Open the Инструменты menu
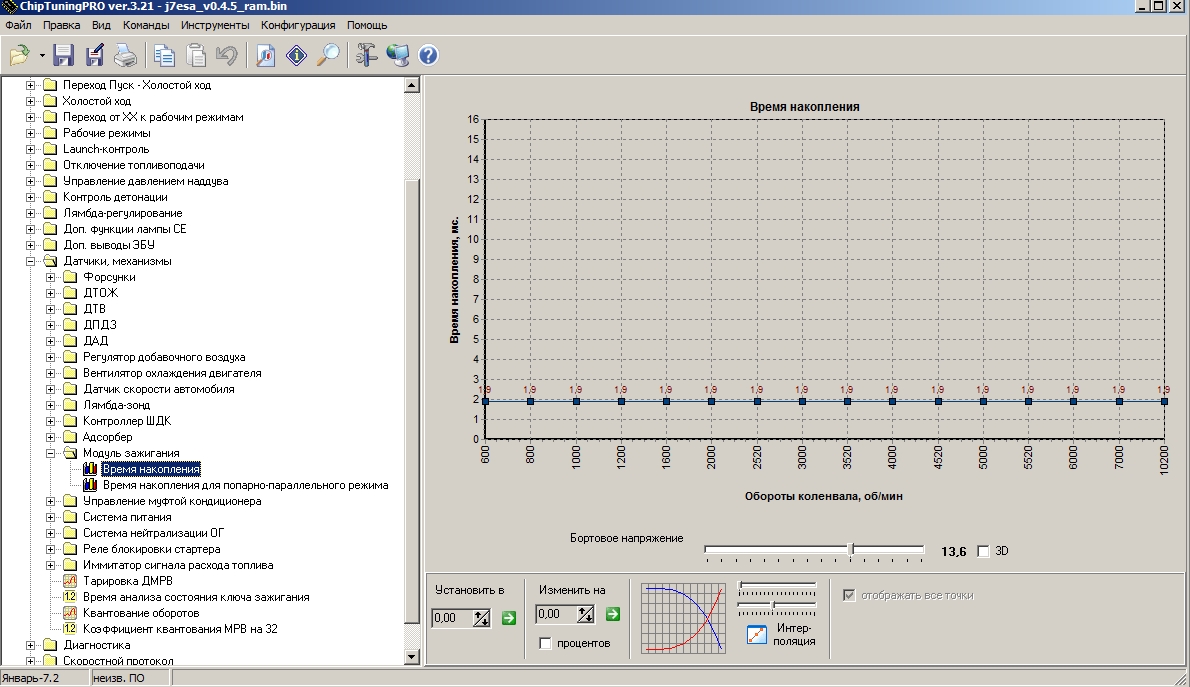 216,25
